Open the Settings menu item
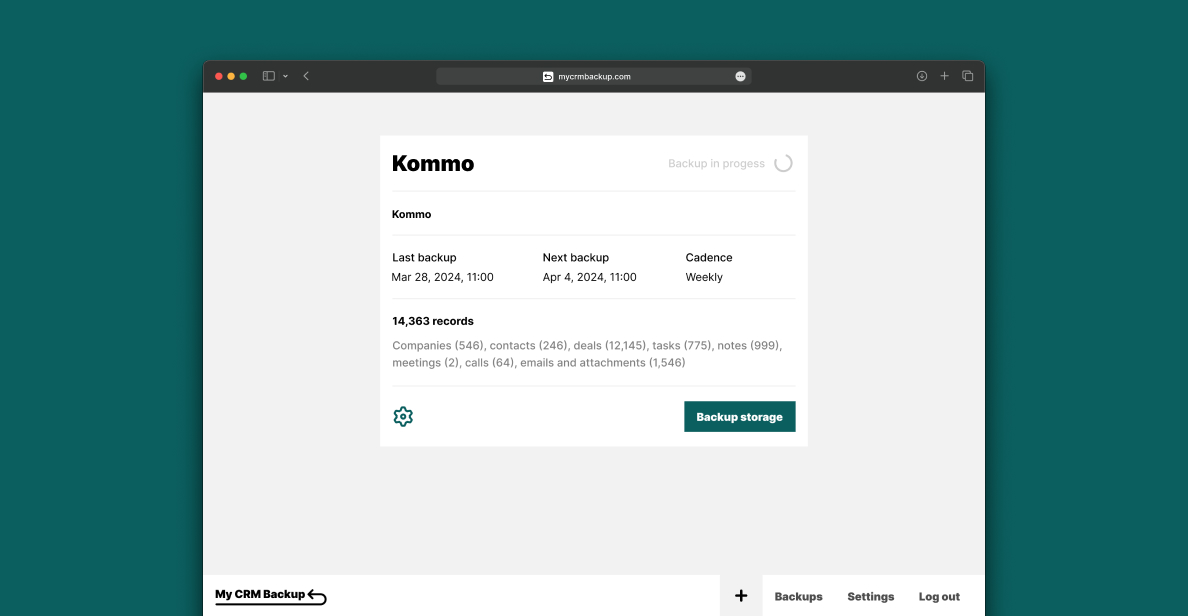Screen dimensions: 1188x616 (x=870, y=597)
